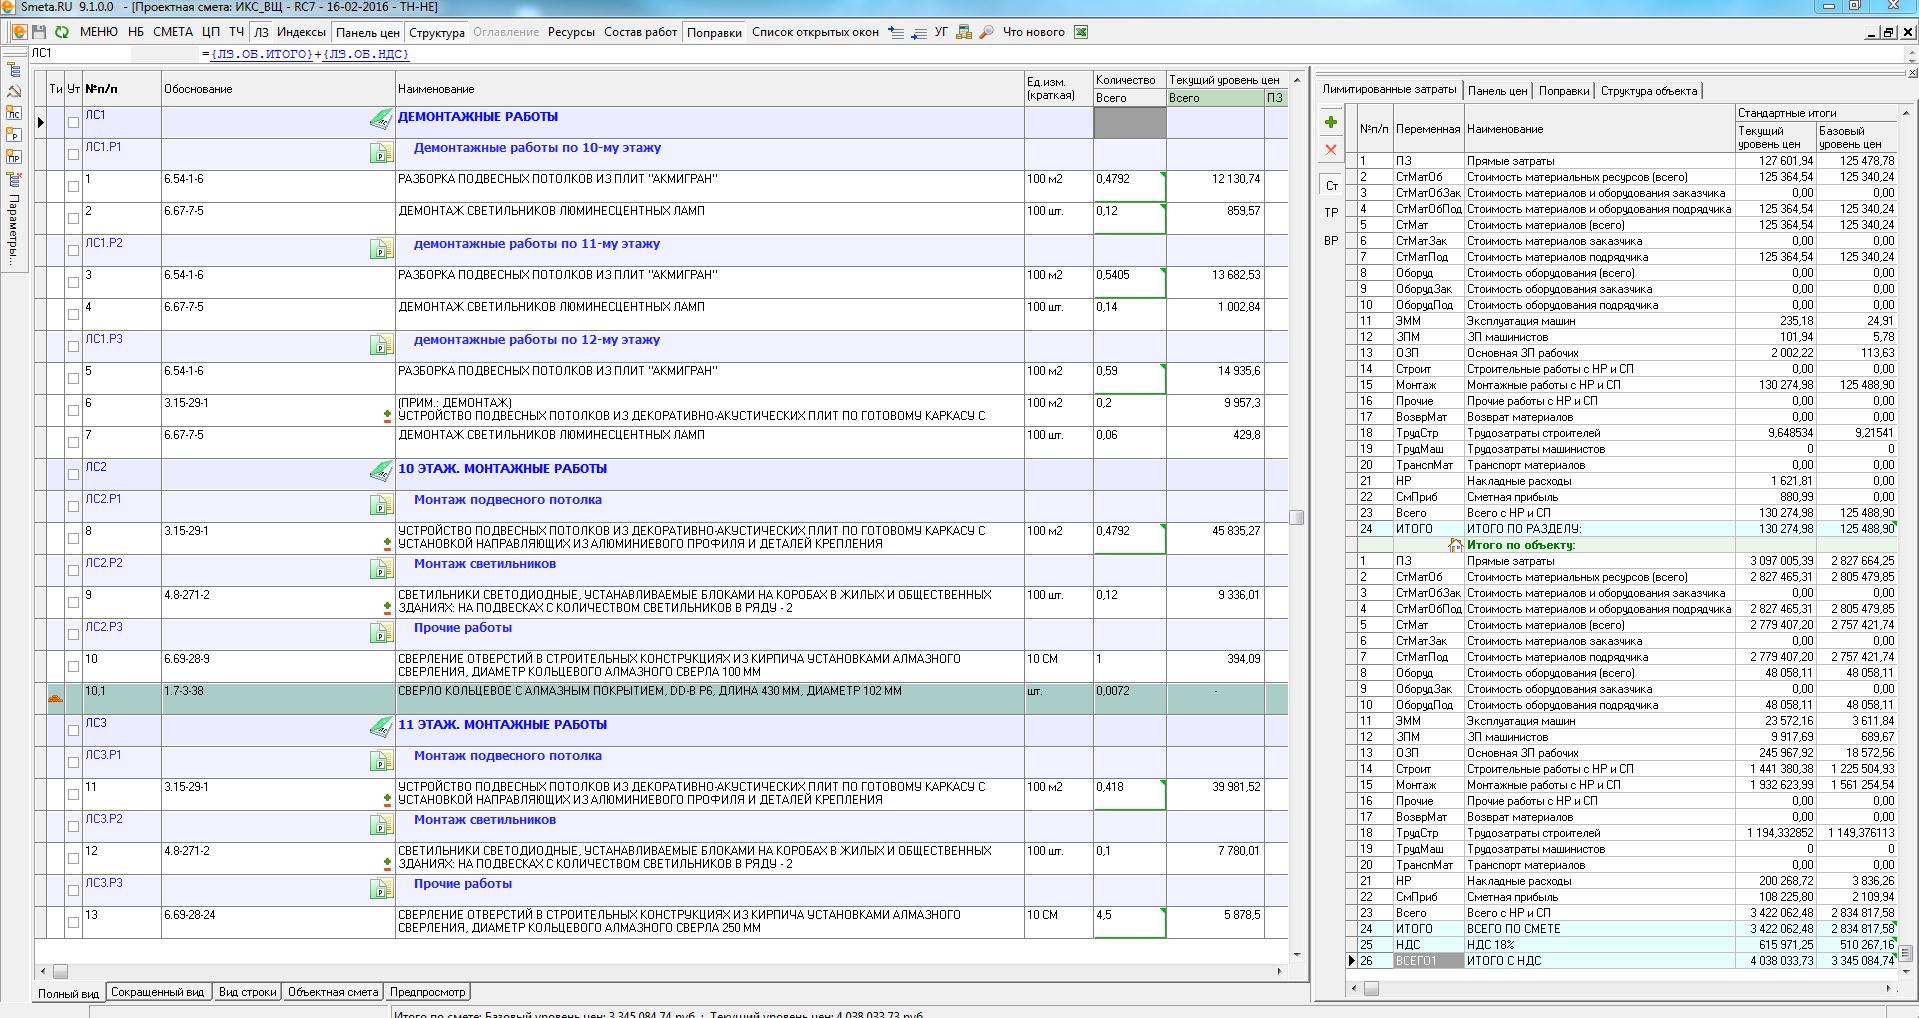The width and height of the screenshot is (1919, 1018).
Task: Click the red X delete icon
Action: 1331,150
